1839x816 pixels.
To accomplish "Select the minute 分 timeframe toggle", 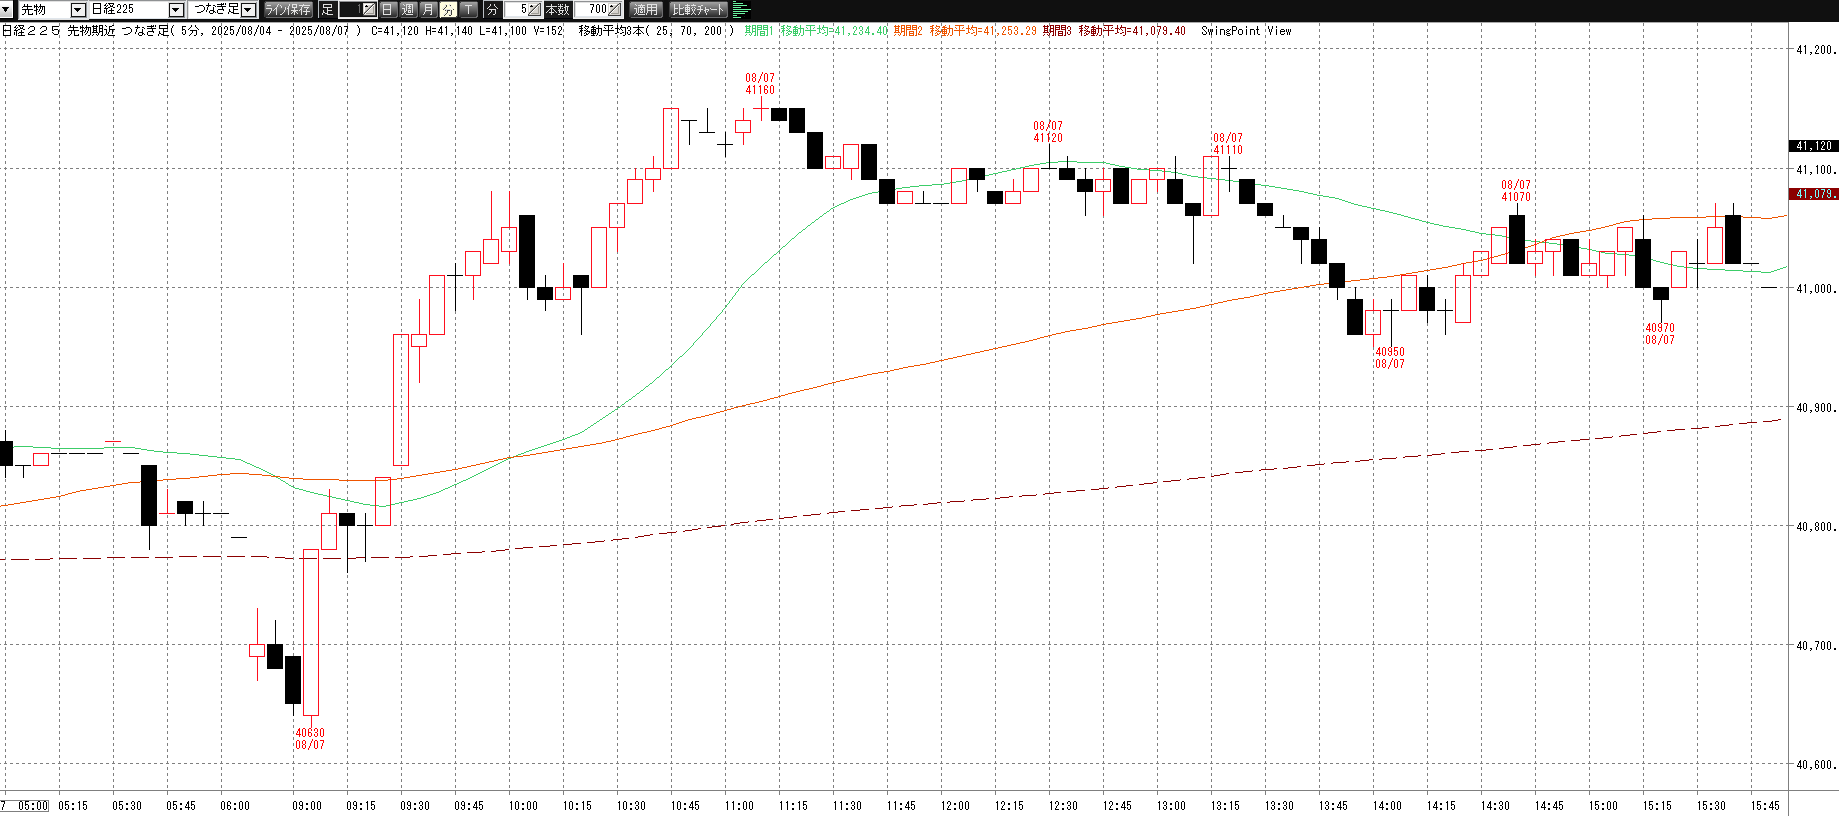I will [448, 10].
